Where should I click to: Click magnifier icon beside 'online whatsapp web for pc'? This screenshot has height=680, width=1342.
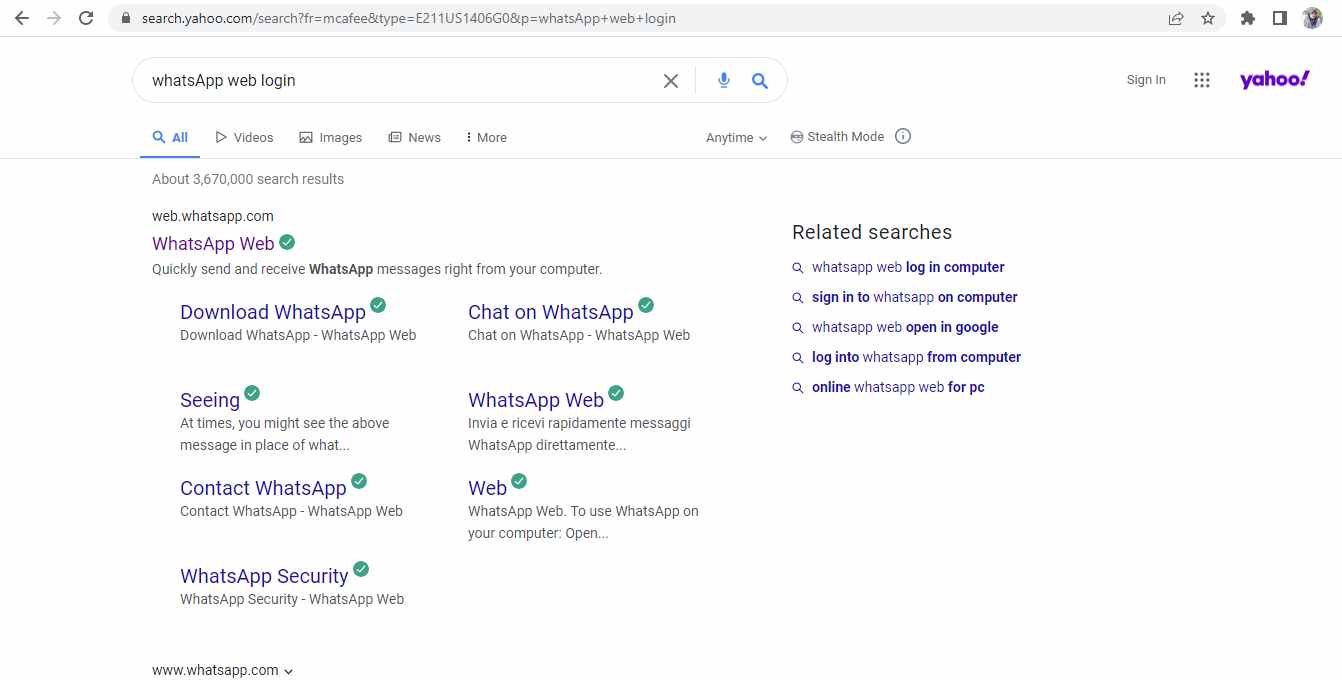coord(798,388)
